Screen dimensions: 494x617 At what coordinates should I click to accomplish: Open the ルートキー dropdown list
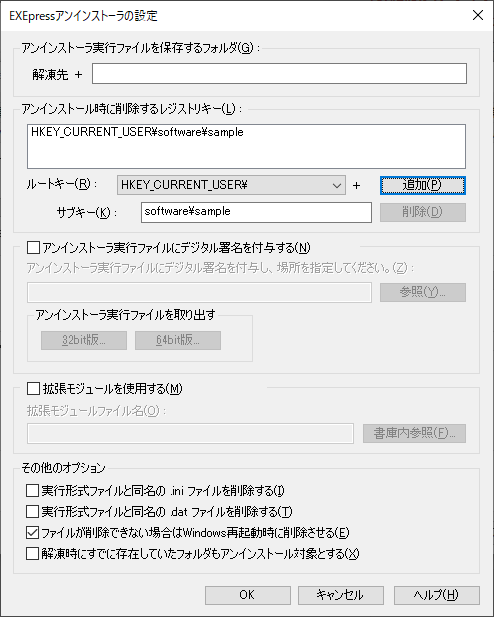(231, 185)
